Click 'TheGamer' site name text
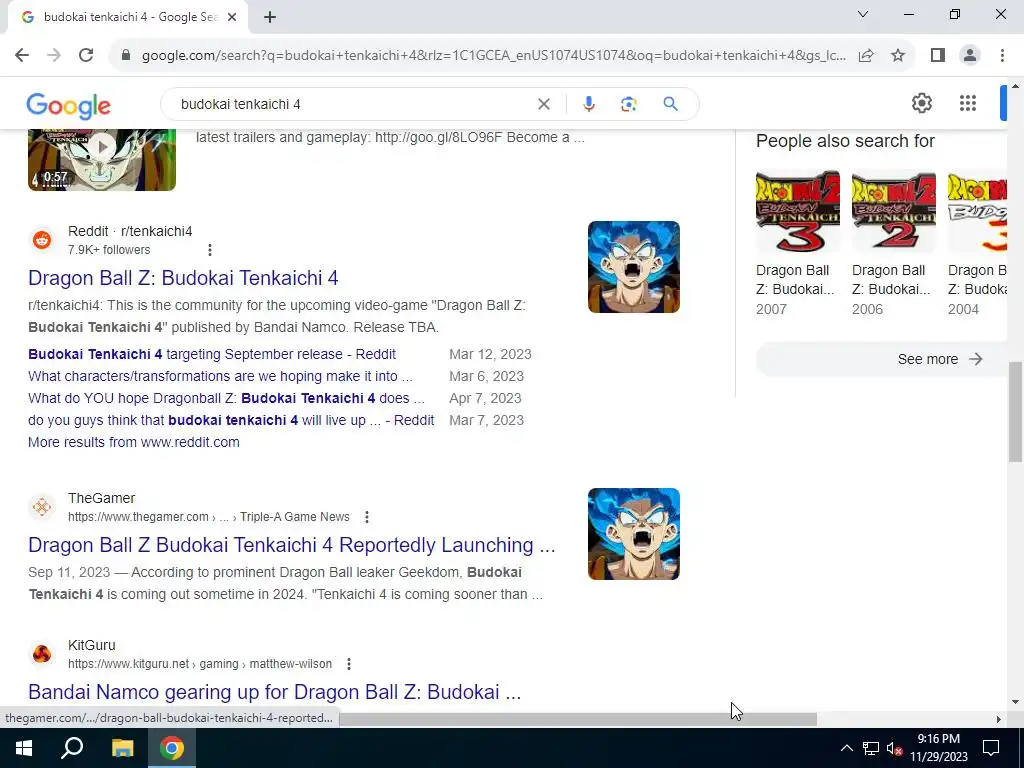 coord(101,498)
